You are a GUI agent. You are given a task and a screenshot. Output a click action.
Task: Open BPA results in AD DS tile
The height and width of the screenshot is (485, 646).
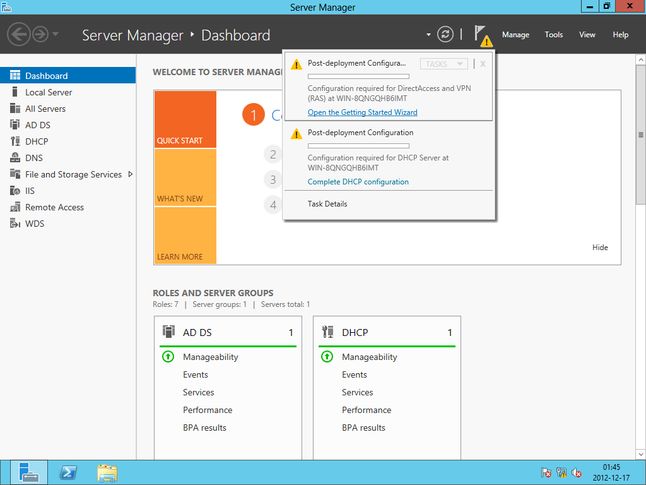pyautogui.click(x=204, y=428)
